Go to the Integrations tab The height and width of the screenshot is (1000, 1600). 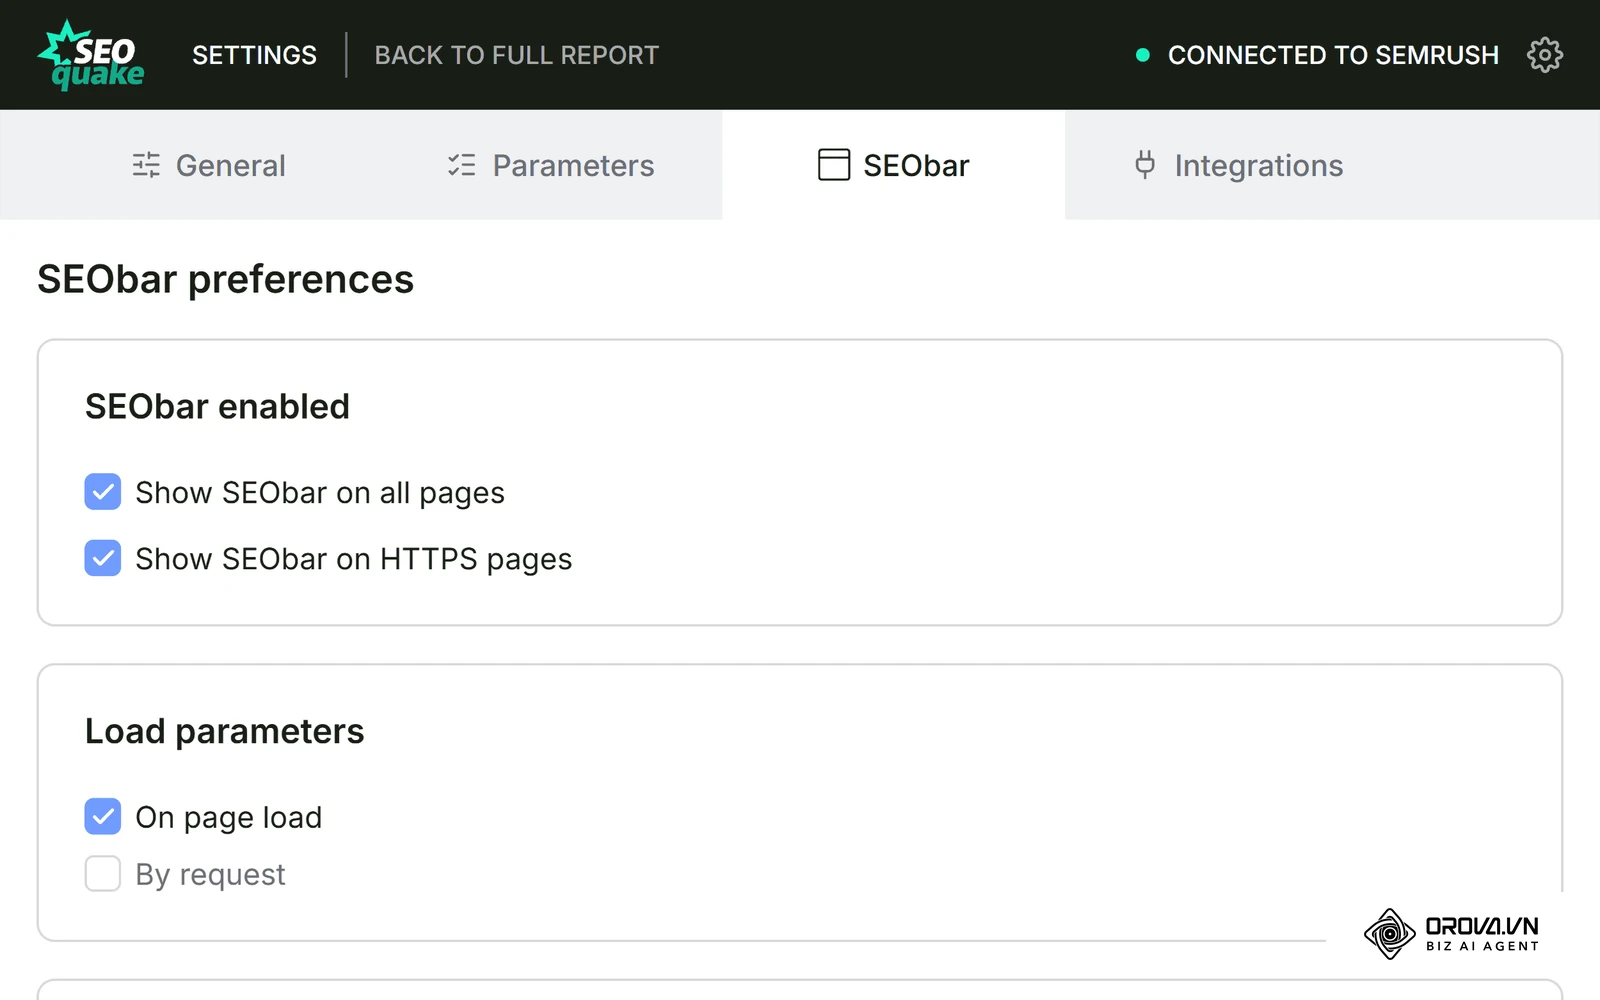click(1239, 165)
